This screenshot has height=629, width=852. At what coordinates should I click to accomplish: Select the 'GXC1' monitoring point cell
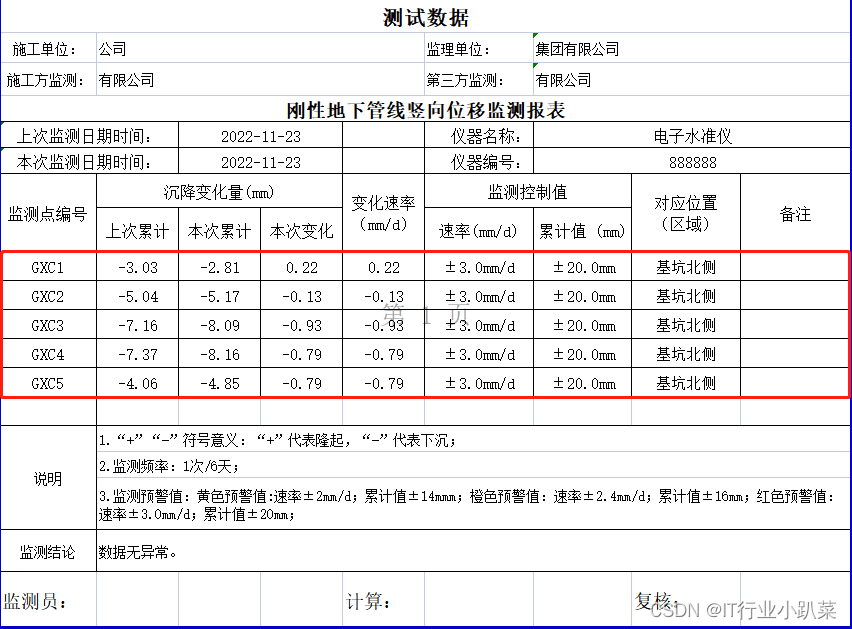[48, 267]
